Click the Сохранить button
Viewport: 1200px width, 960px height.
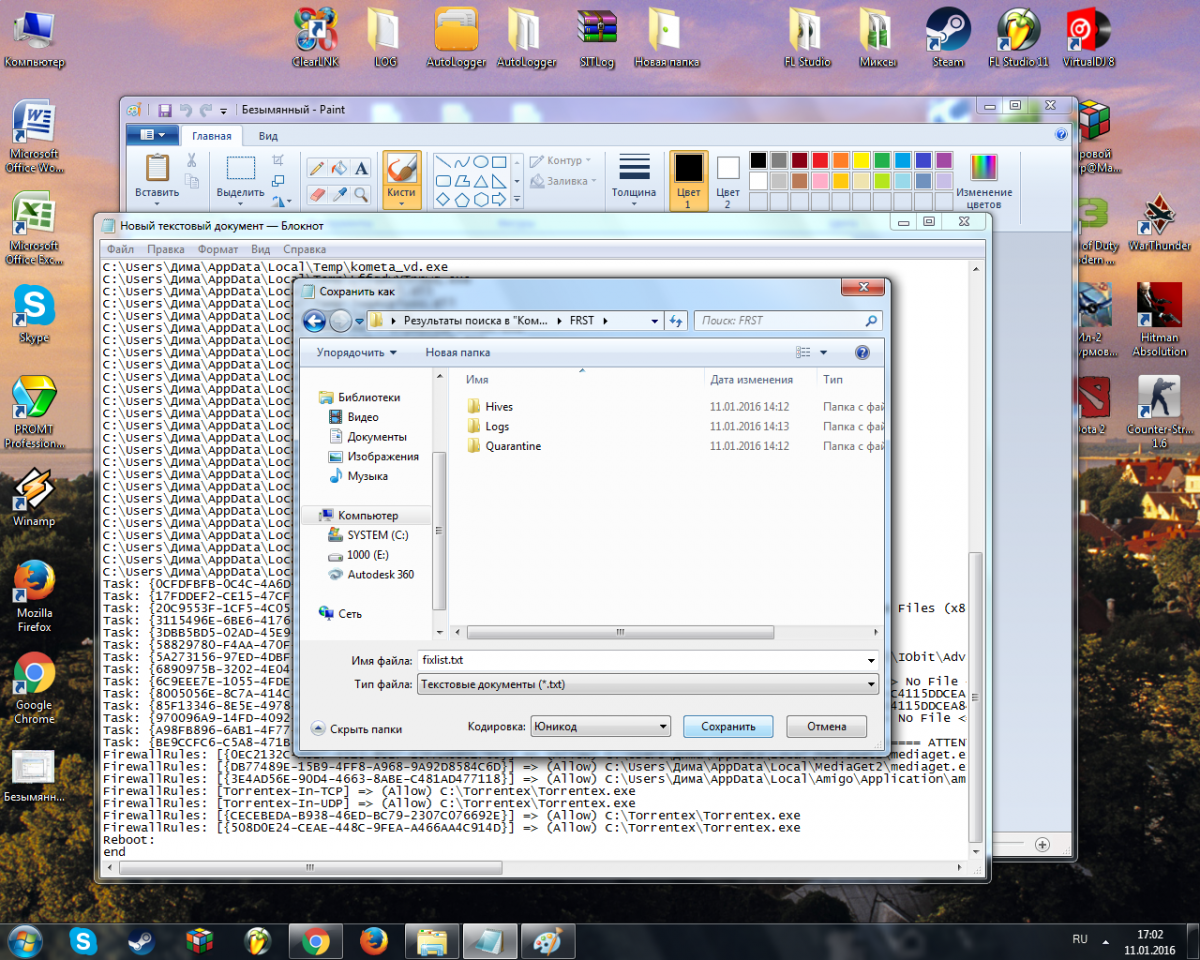pyautogui.click(x=727, y=727)
